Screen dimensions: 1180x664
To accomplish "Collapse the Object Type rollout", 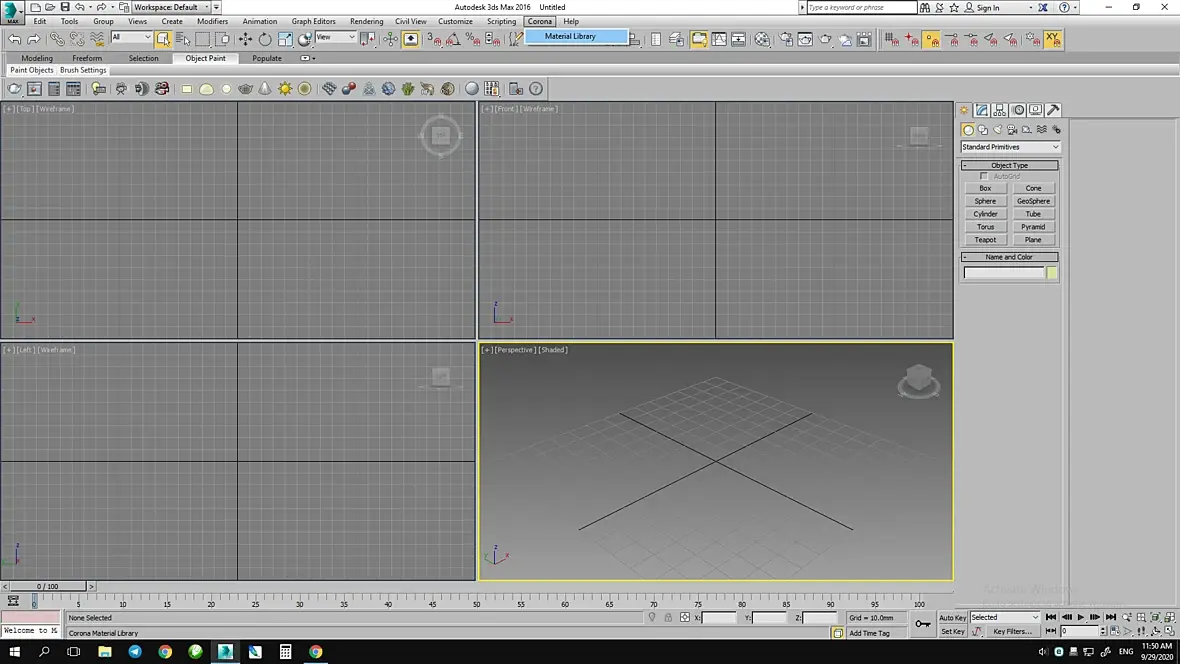I will pos(1009,165).
